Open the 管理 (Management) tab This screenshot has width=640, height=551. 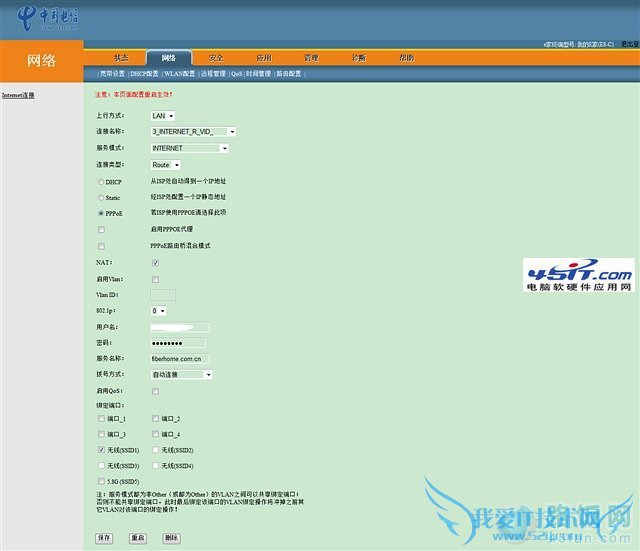(x=311, y=58)
